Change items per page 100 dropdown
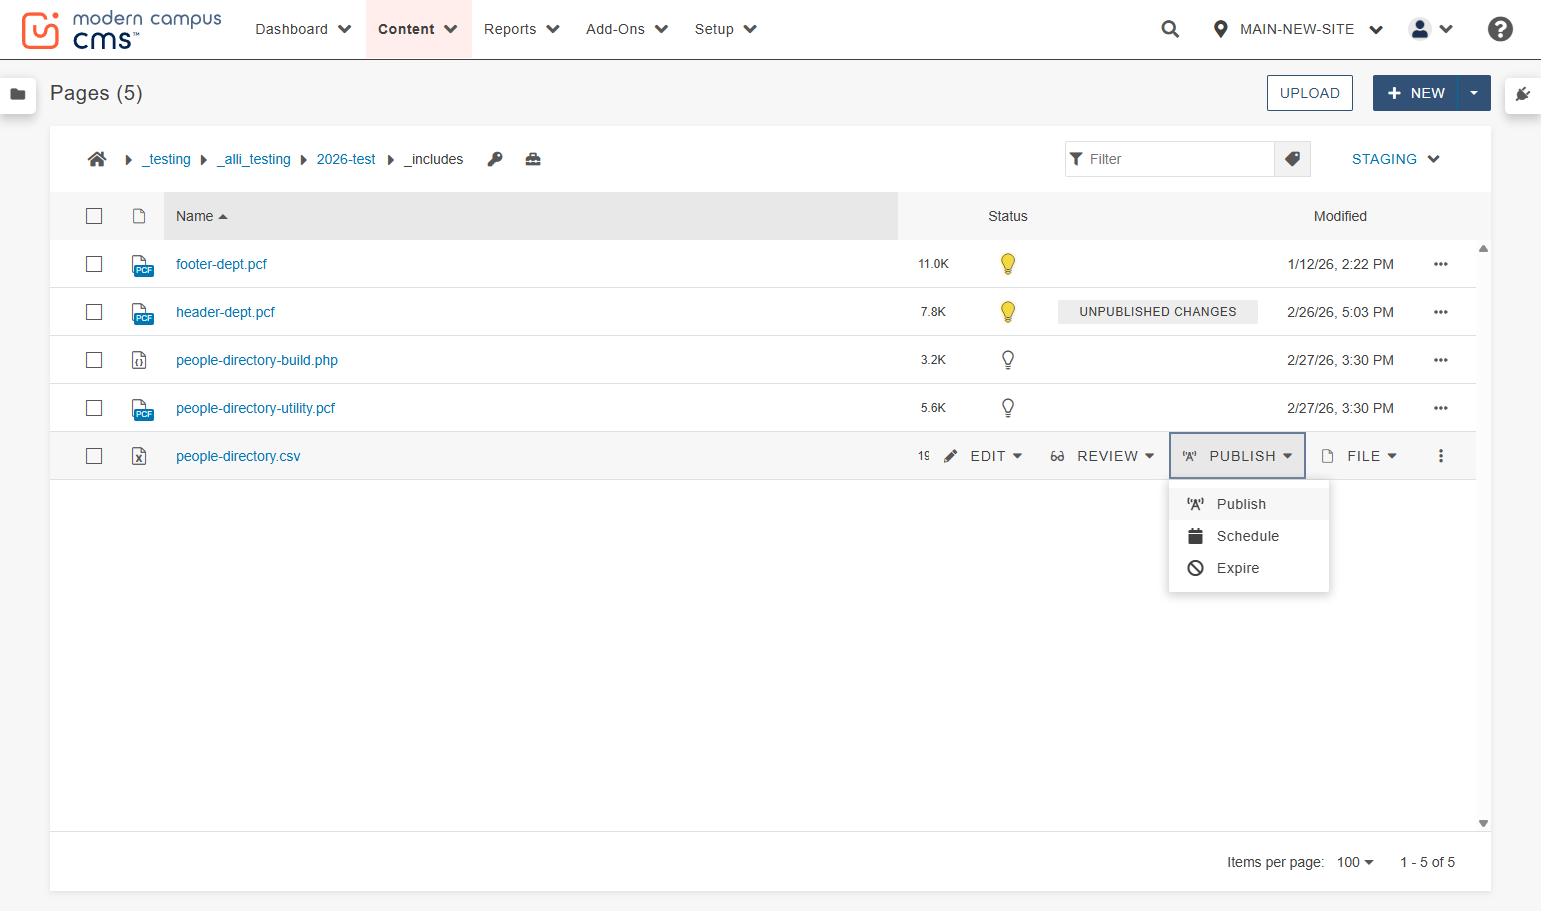The height and width of the screenshot is (911, 1541). coord(1355,862)
